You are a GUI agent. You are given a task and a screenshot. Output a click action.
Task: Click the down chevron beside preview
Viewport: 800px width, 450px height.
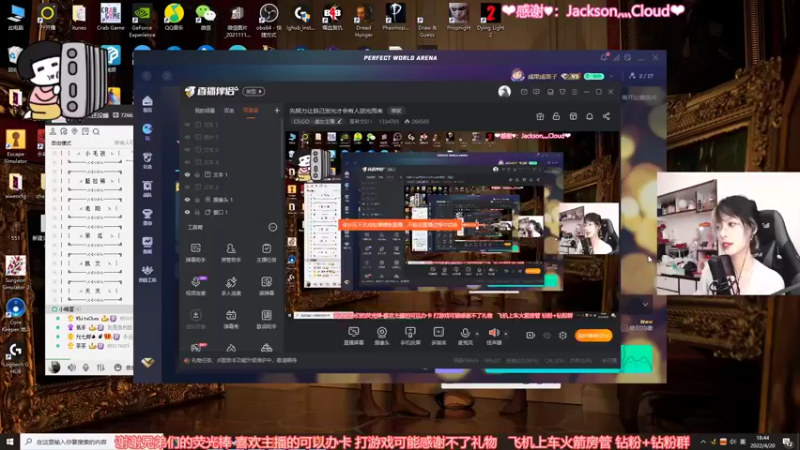tap(645, 305)
